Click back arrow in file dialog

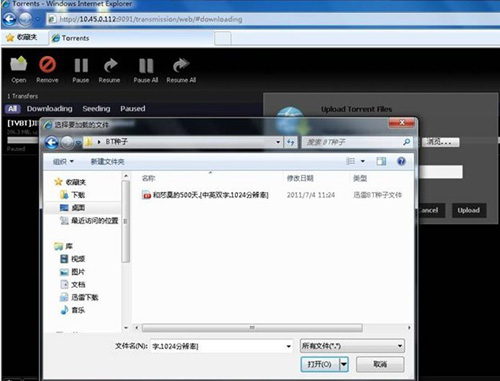pyautogui.click(x=51, y=143)
